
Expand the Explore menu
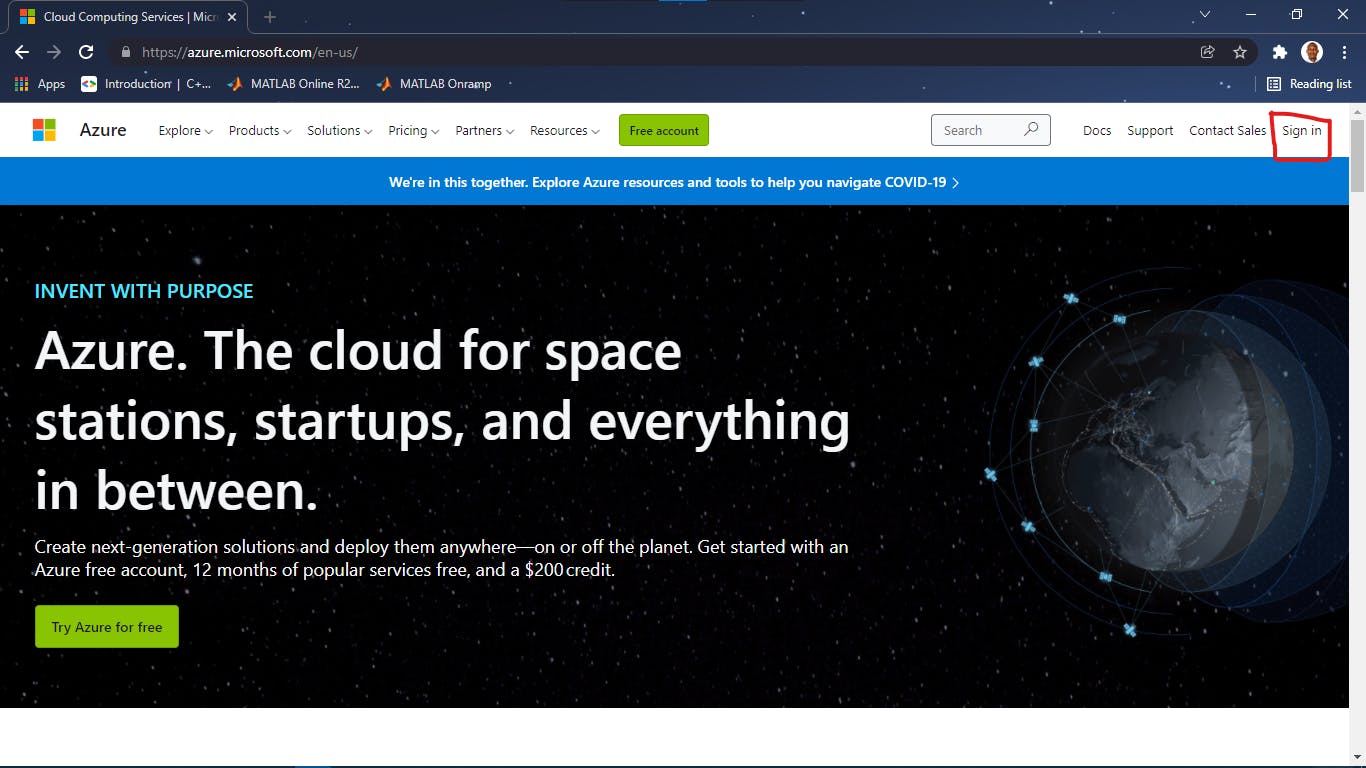(x=186, y=130)
